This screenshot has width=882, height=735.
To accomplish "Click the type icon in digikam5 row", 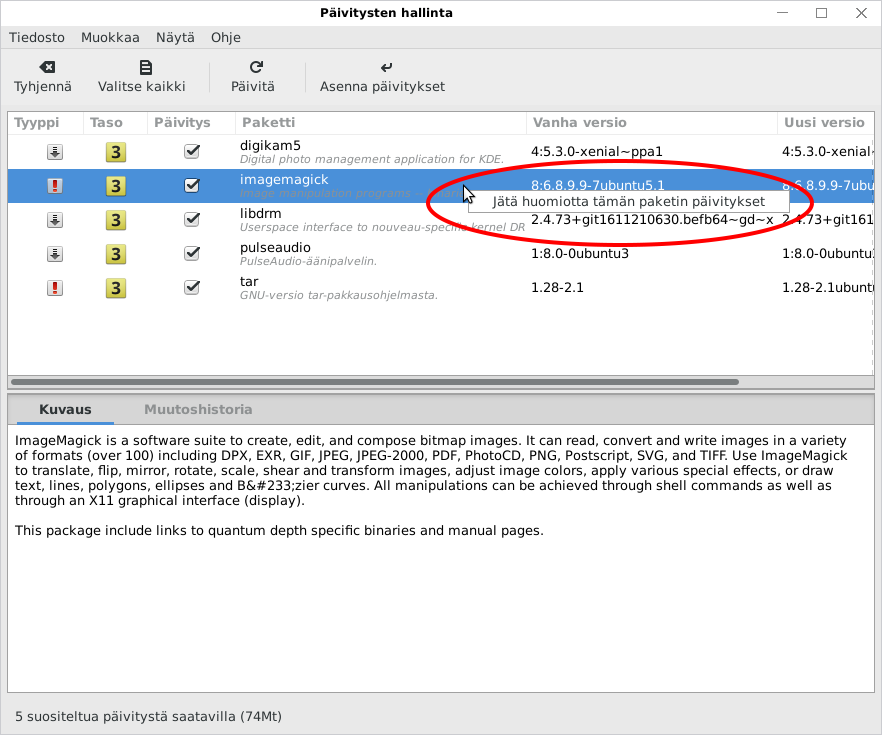I will pos(55,152).
